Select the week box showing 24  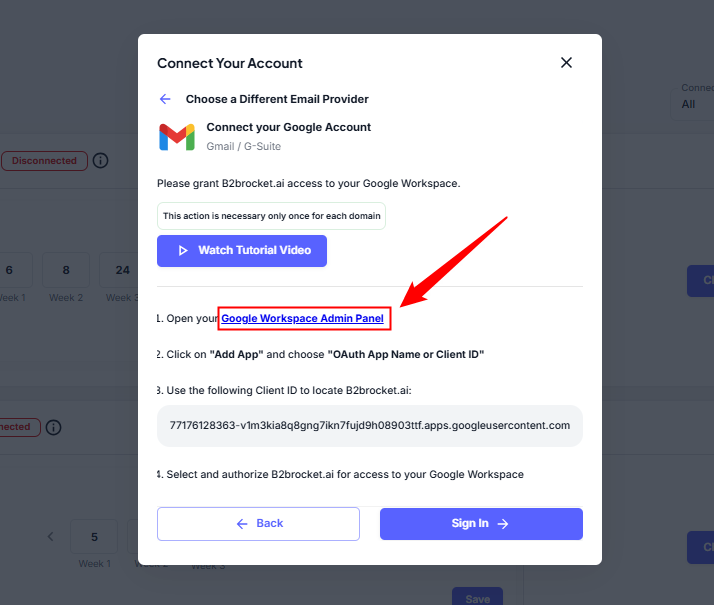click(x=121, y=270)
